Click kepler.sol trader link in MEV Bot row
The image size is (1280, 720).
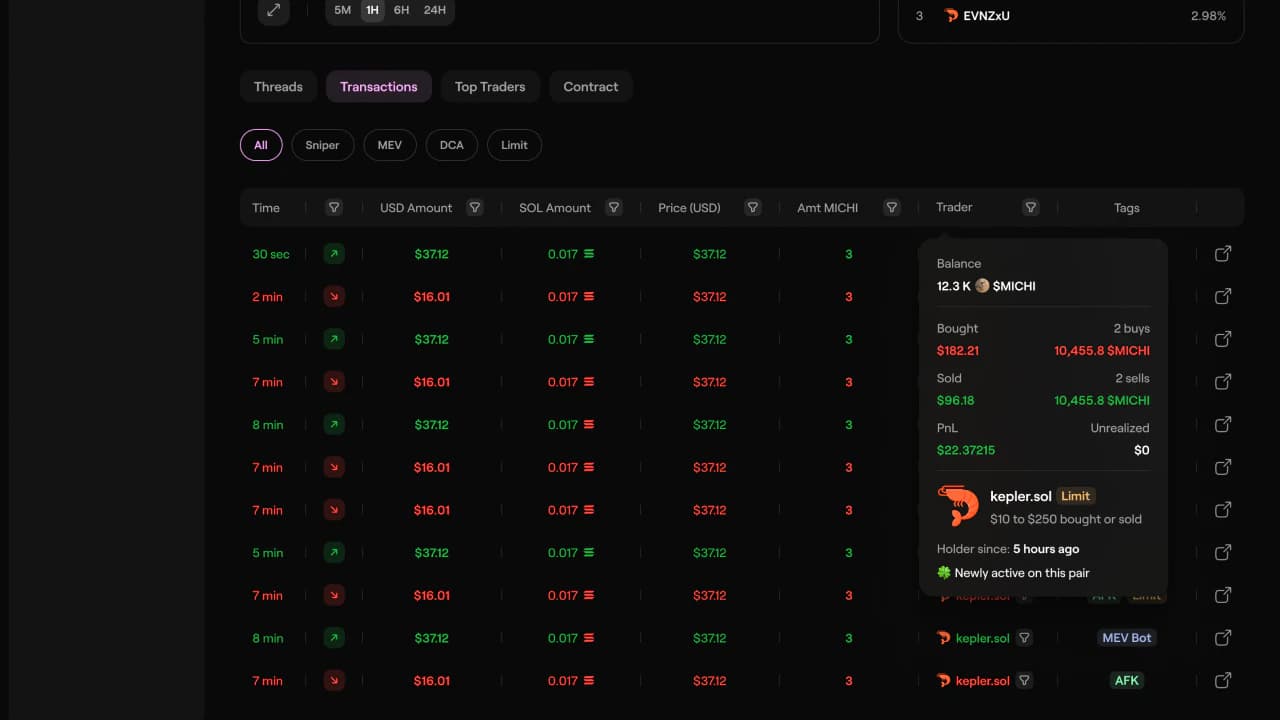[x=982, y=638]
